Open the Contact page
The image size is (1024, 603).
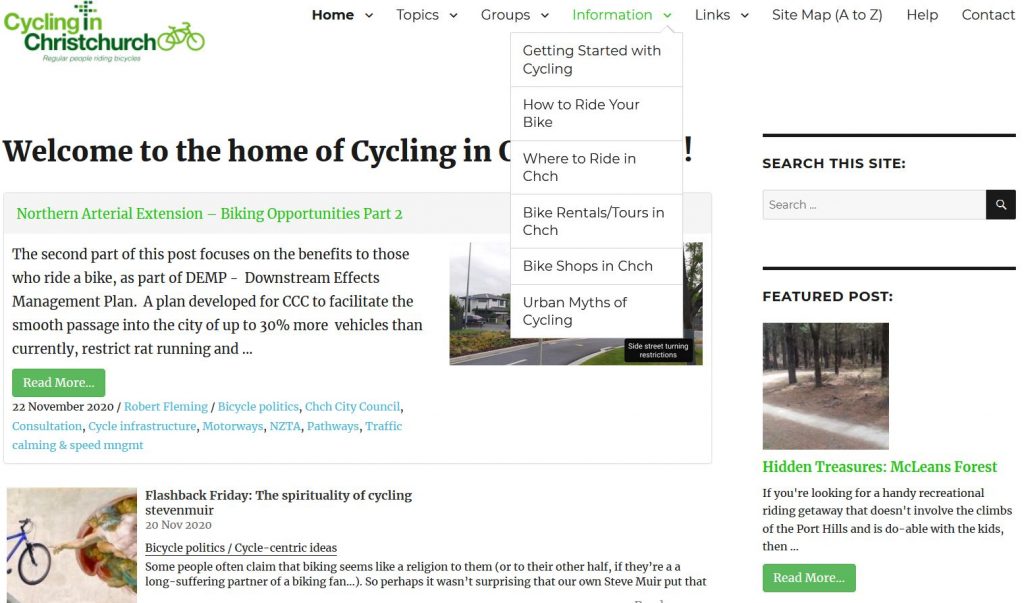coord(988,14)
